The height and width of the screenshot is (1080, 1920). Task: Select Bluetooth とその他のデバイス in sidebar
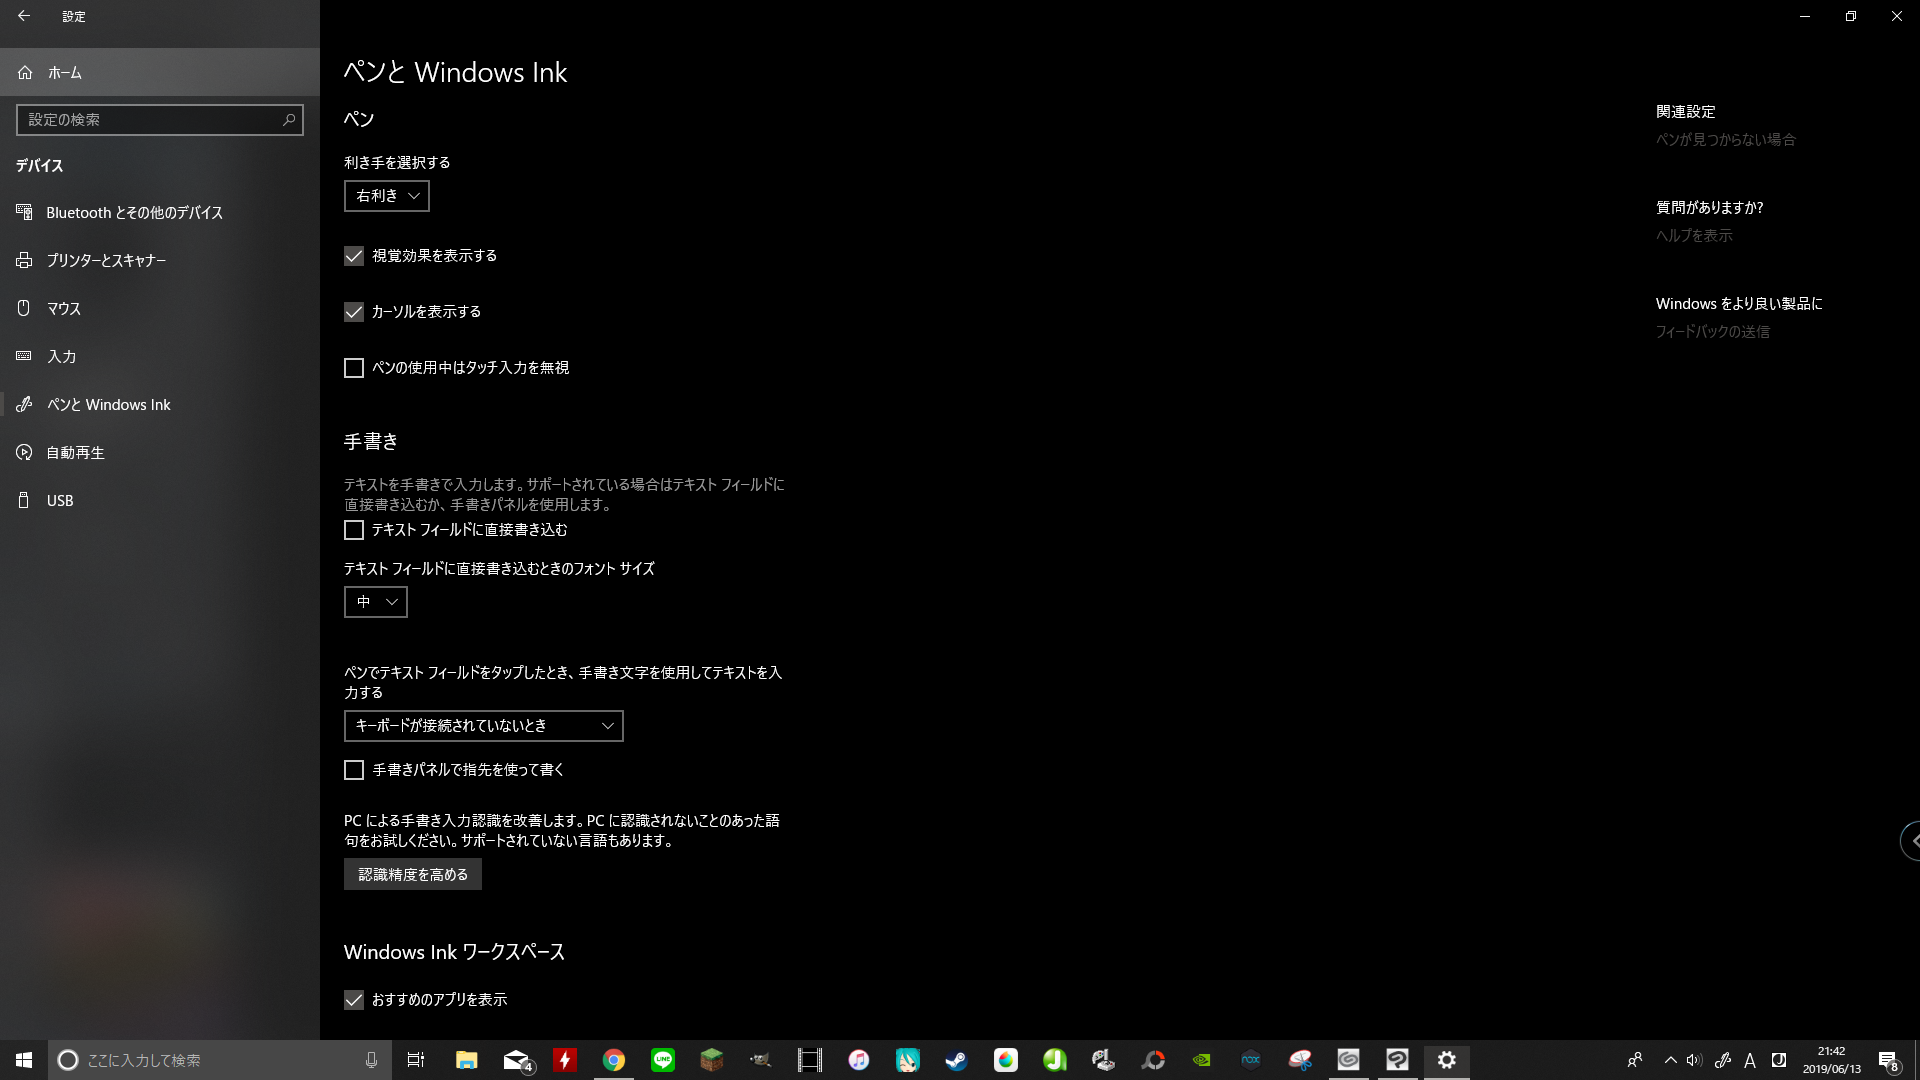[x=134, y=213]
